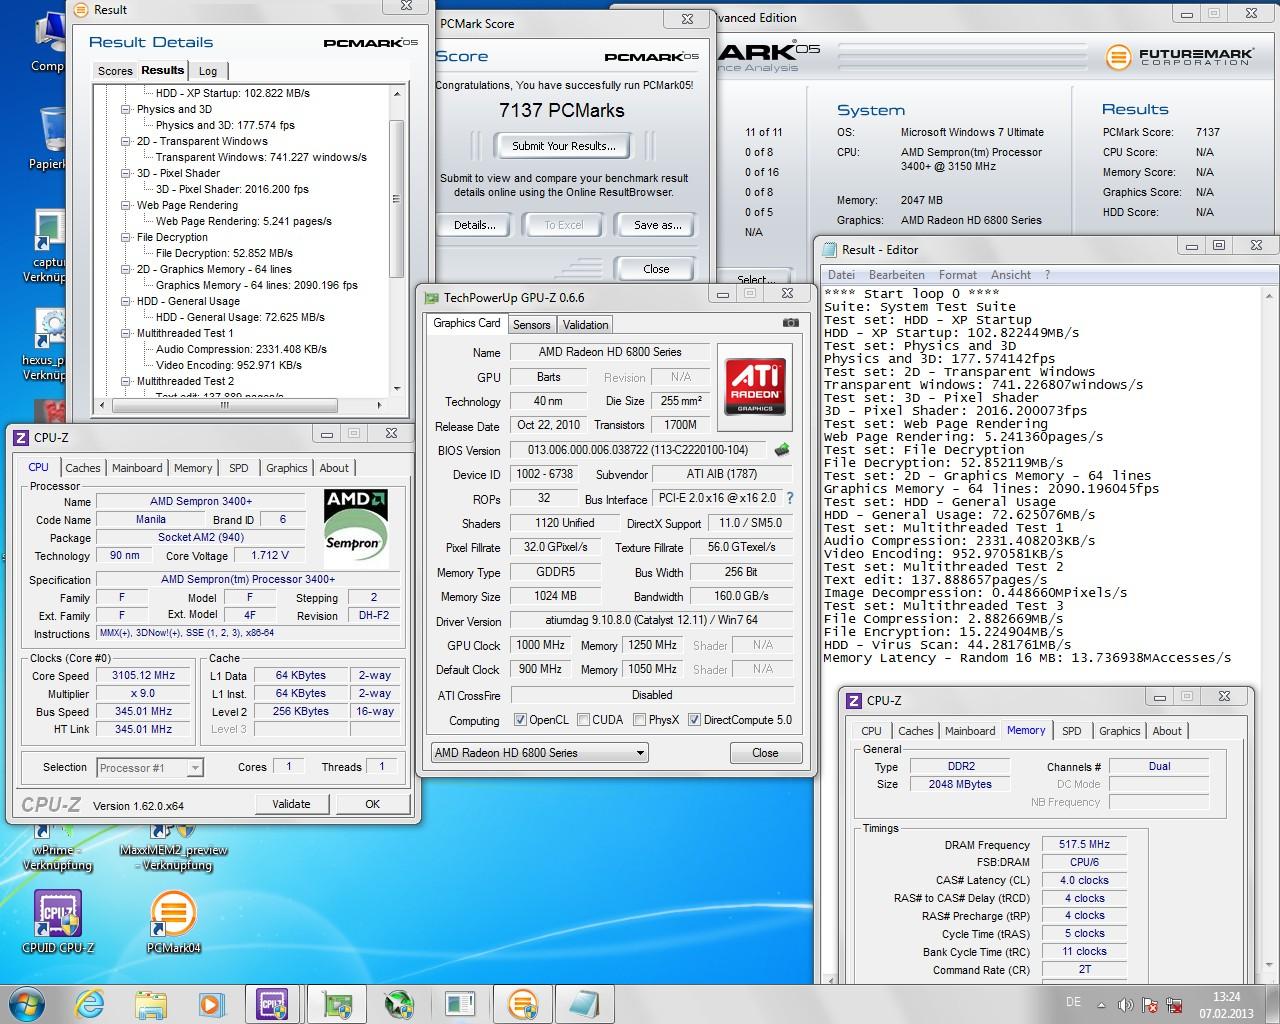Launch Internet Explorer from the taskbar
The width and height of the screenshot is (1280, 1024).
[91, 1004]
